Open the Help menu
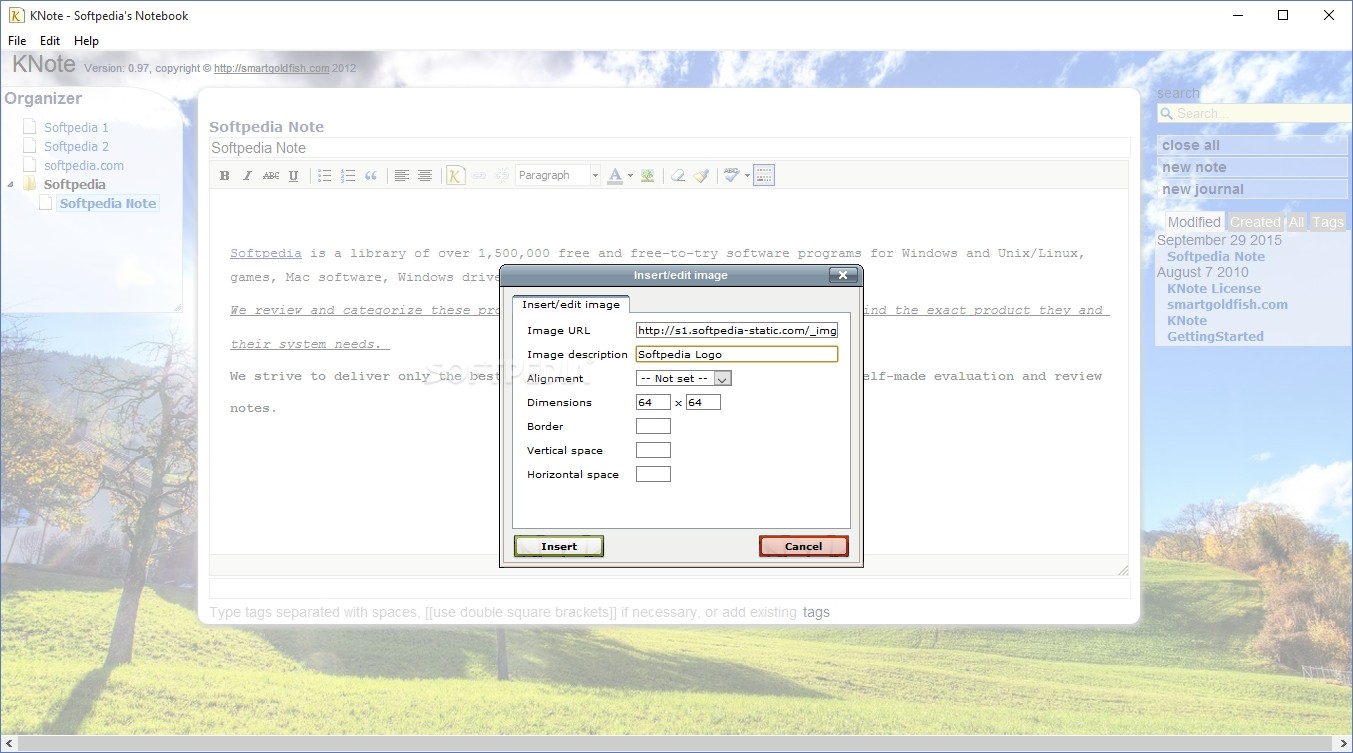 pyautogui.click(x=86, y=41)
